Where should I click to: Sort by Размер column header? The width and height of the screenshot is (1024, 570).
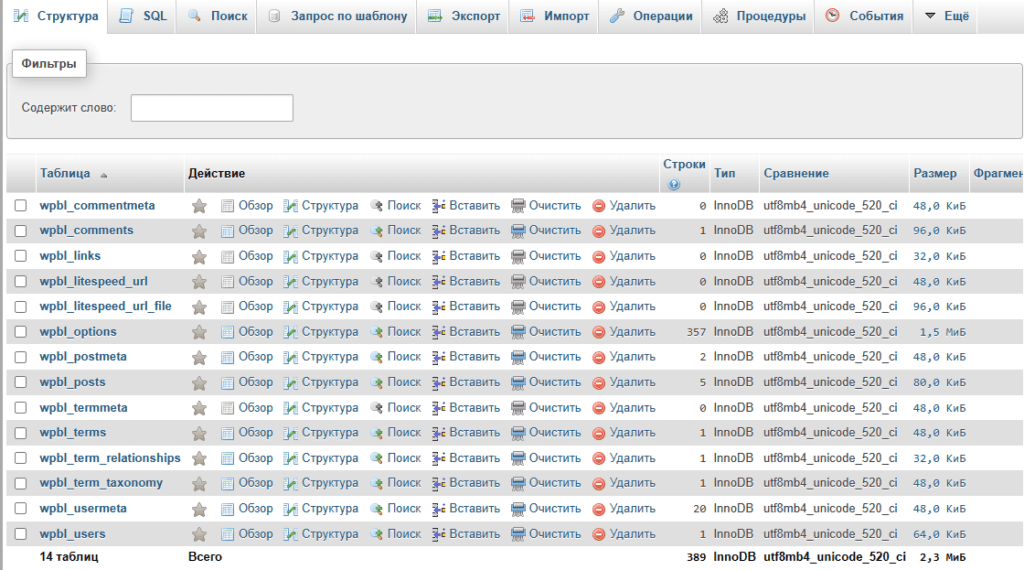click(x=935, y=174)
